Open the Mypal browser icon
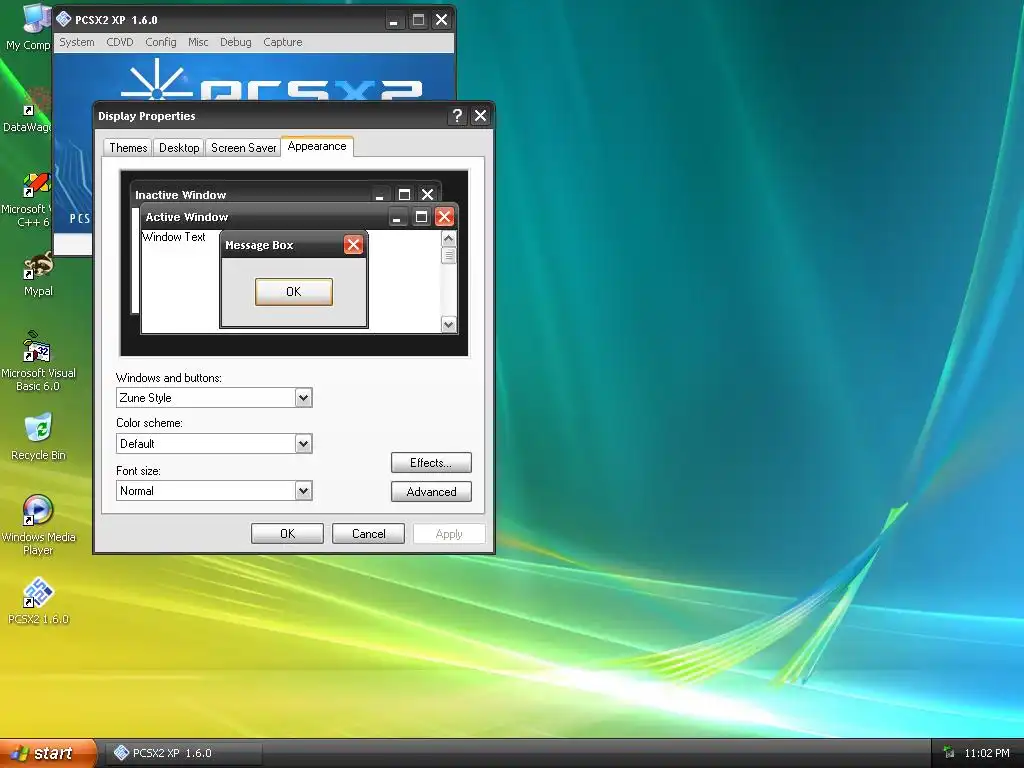Image resolution: width=1024 pixels, height=768 pixels. (x=38, y=274)
